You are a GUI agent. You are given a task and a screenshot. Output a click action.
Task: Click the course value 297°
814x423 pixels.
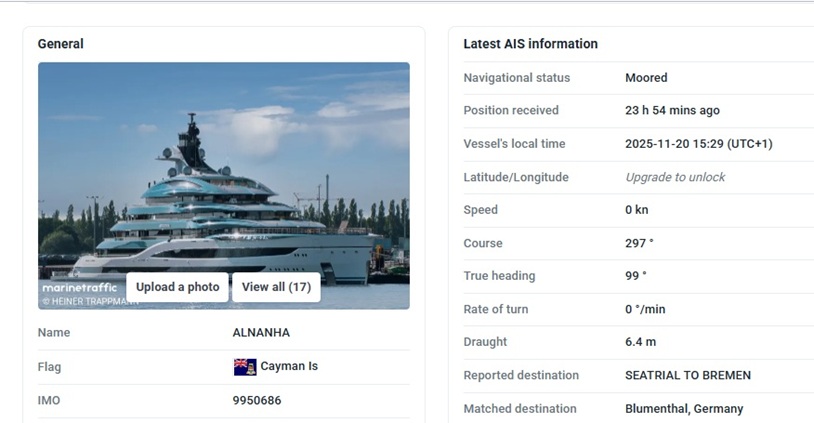639,243
